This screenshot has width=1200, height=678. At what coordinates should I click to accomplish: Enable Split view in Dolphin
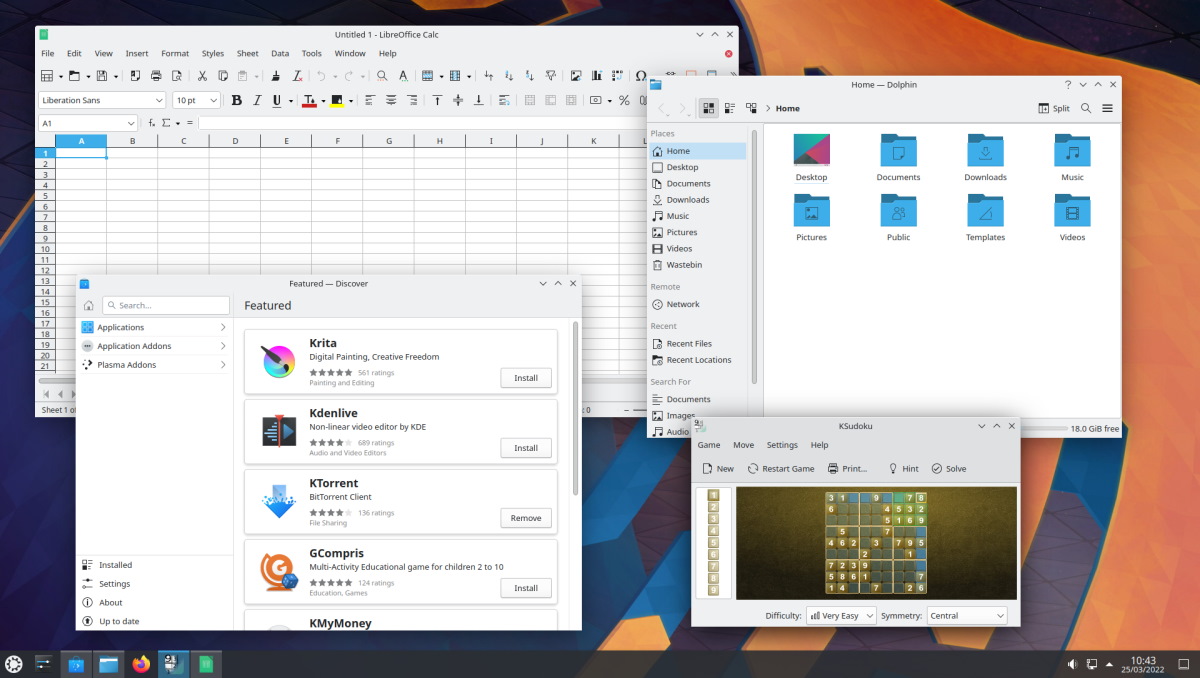(x=1053, y=108)
